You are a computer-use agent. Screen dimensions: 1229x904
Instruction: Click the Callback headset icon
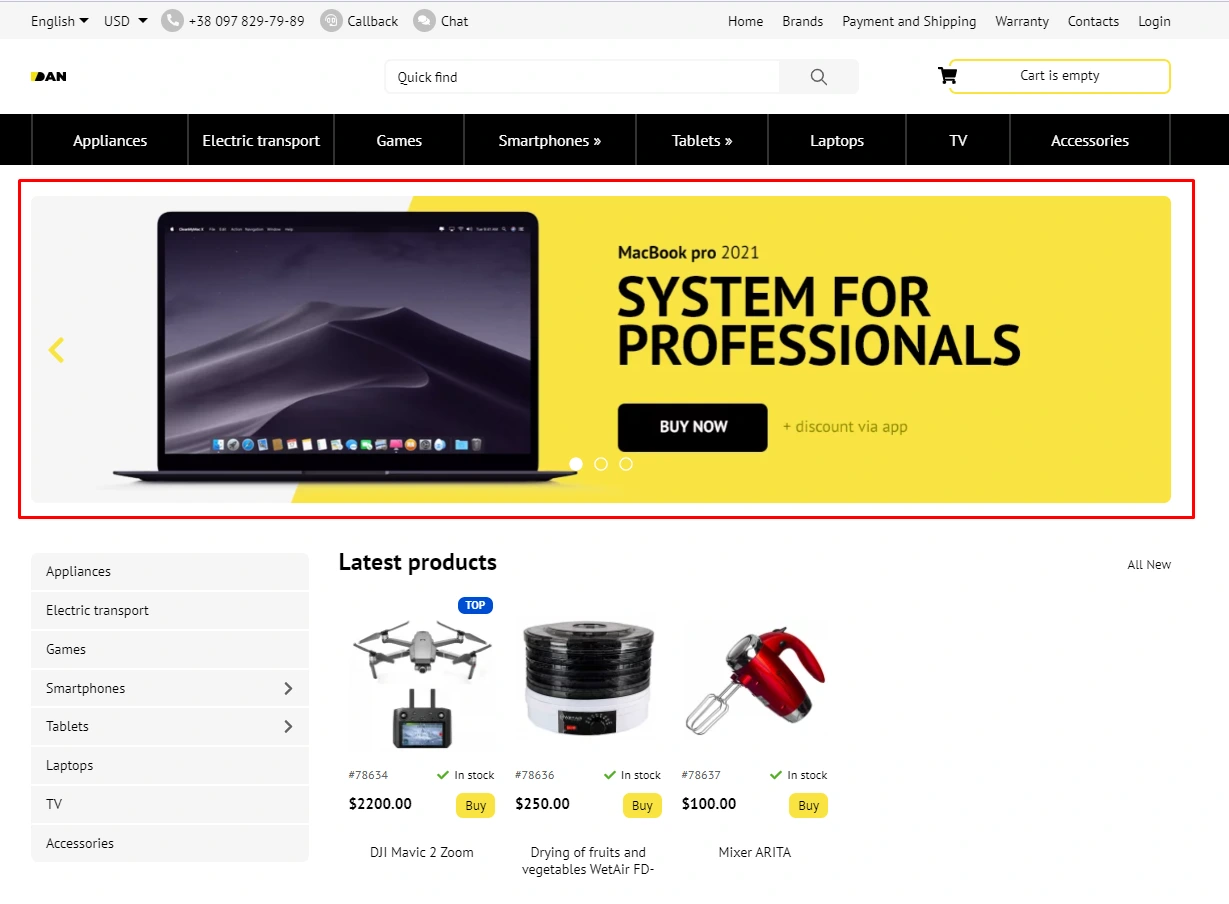coord(331,21)
